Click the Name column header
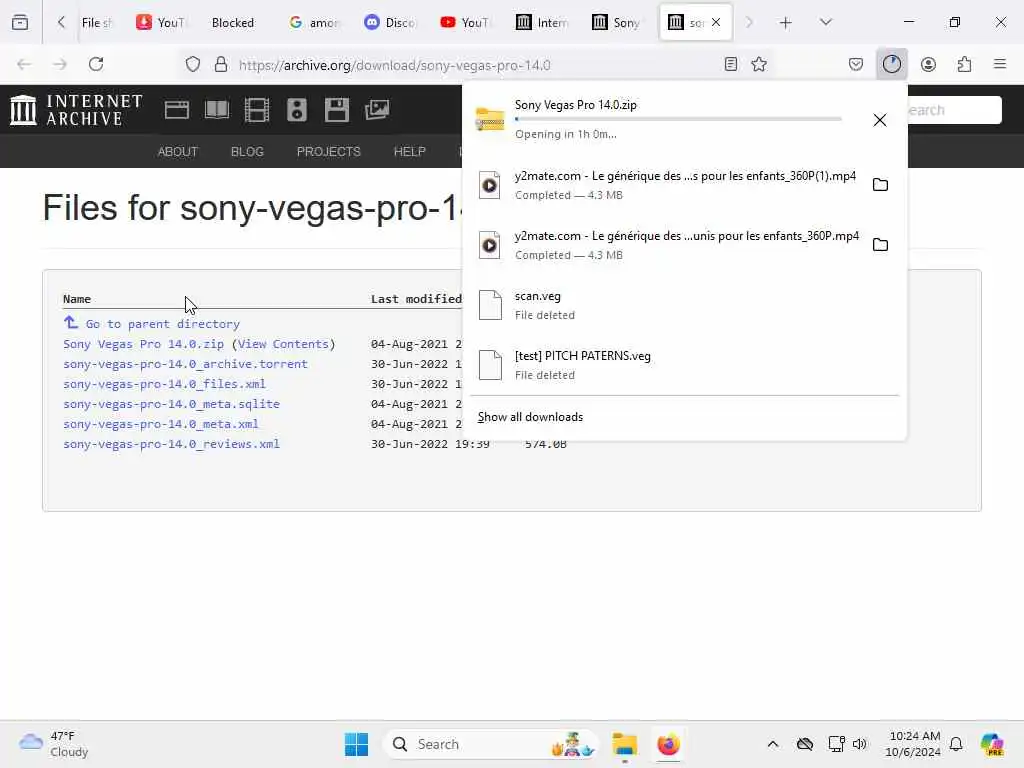The width and height of the screenshot is (1024, 768). [76, 299]
